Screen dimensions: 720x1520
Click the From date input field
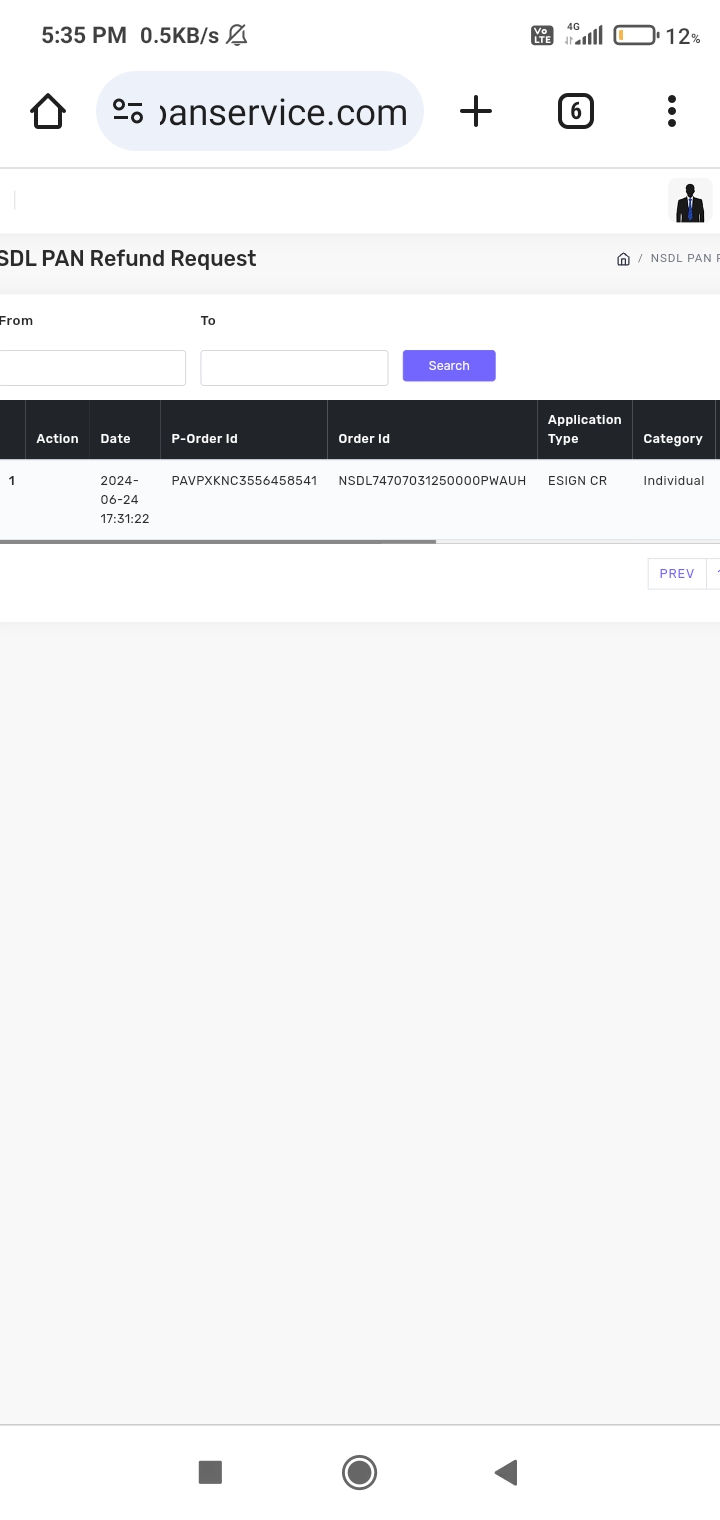(92, 367)
